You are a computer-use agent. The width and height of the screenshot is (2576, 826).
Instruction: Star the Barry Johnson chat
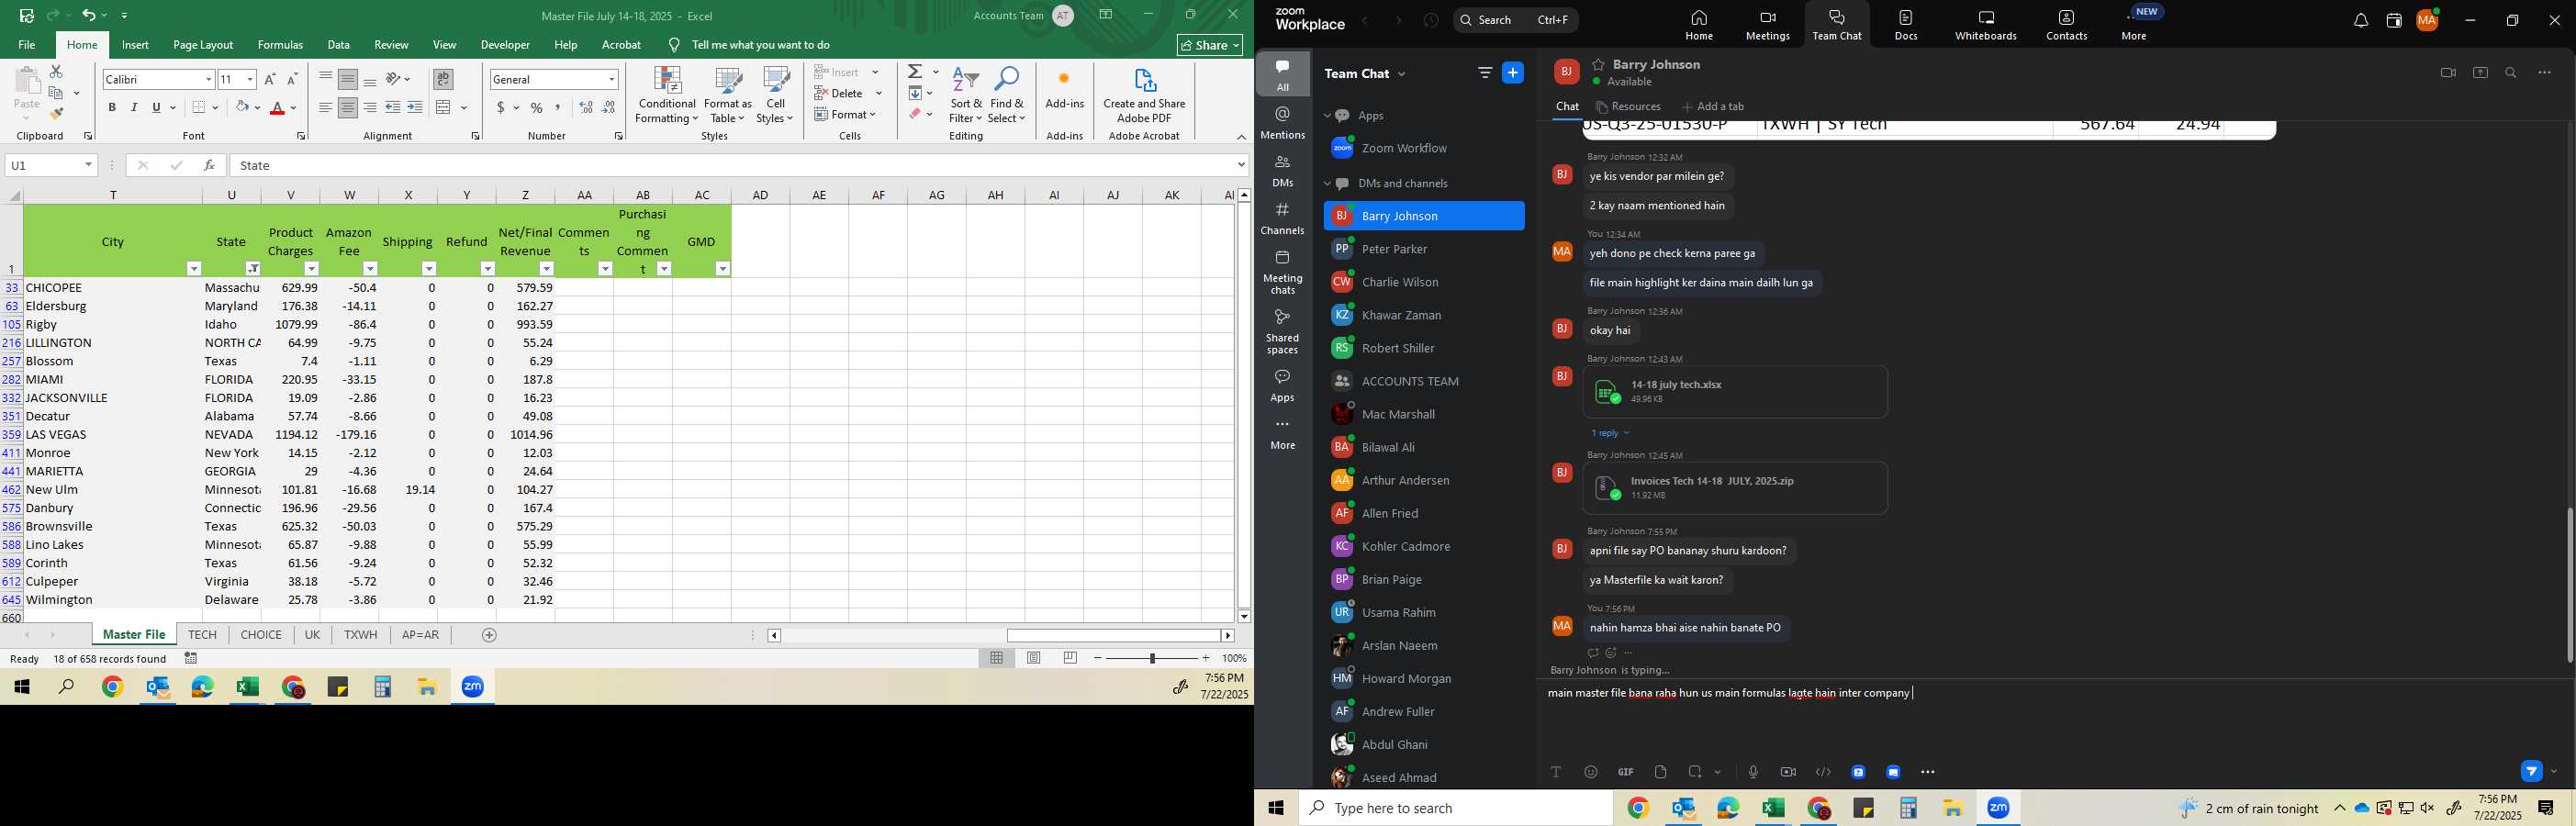click(1599, 64)
